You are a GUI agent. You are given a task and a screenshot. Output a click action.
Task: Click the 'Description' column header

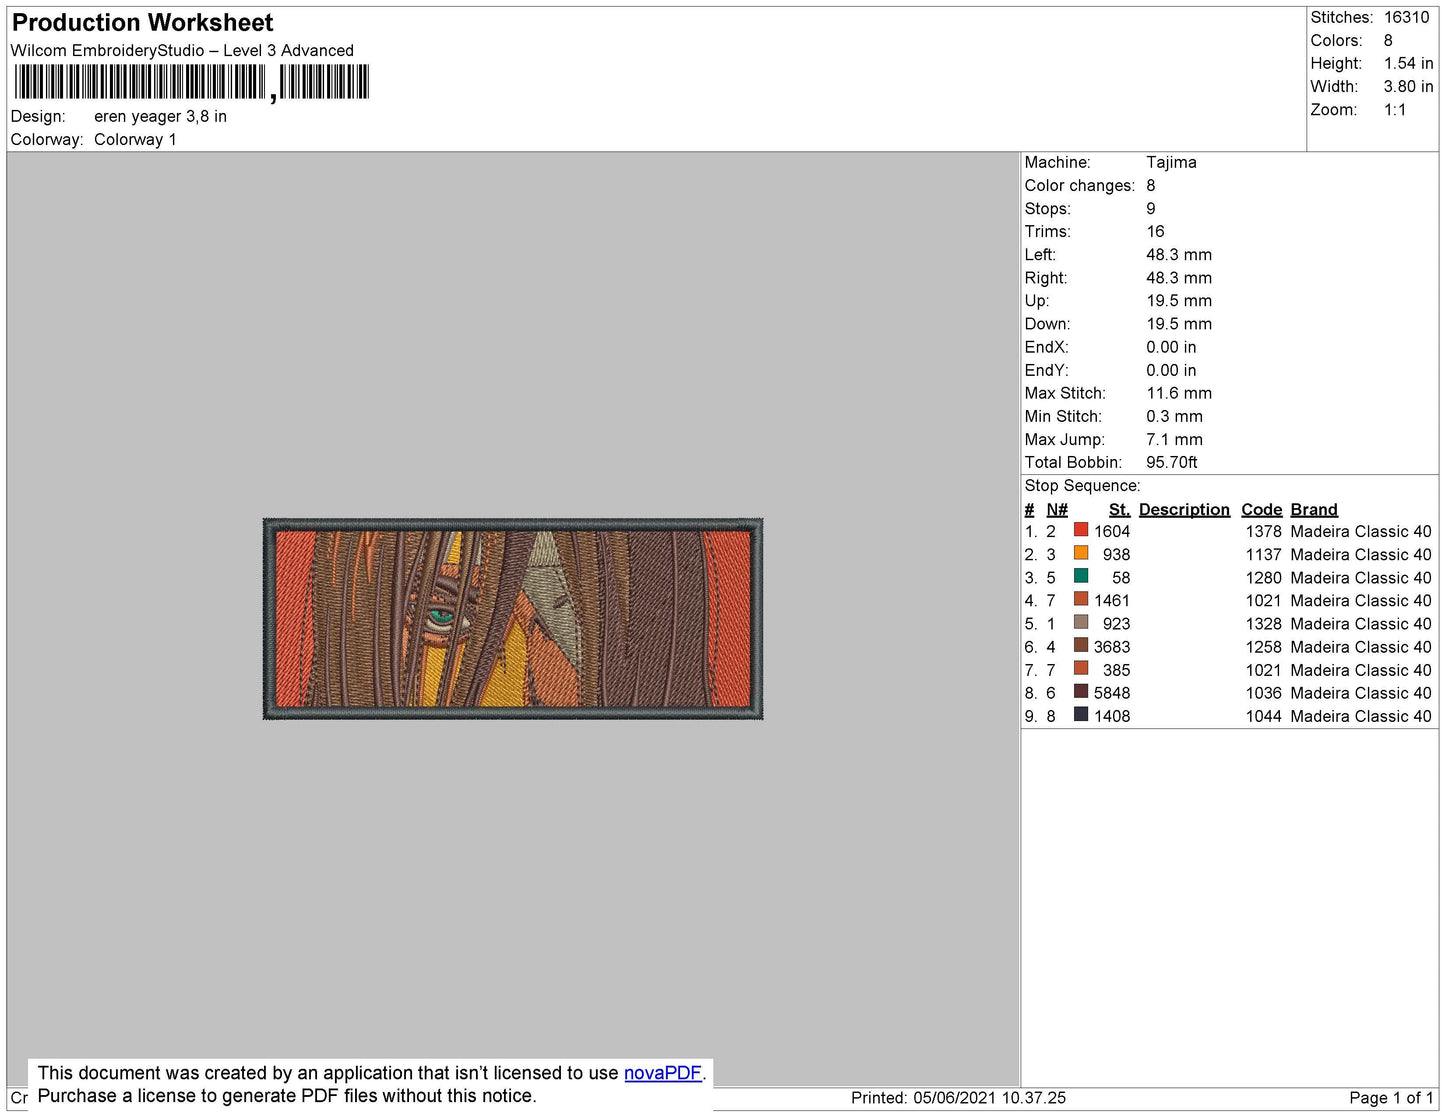[1184, 509]
